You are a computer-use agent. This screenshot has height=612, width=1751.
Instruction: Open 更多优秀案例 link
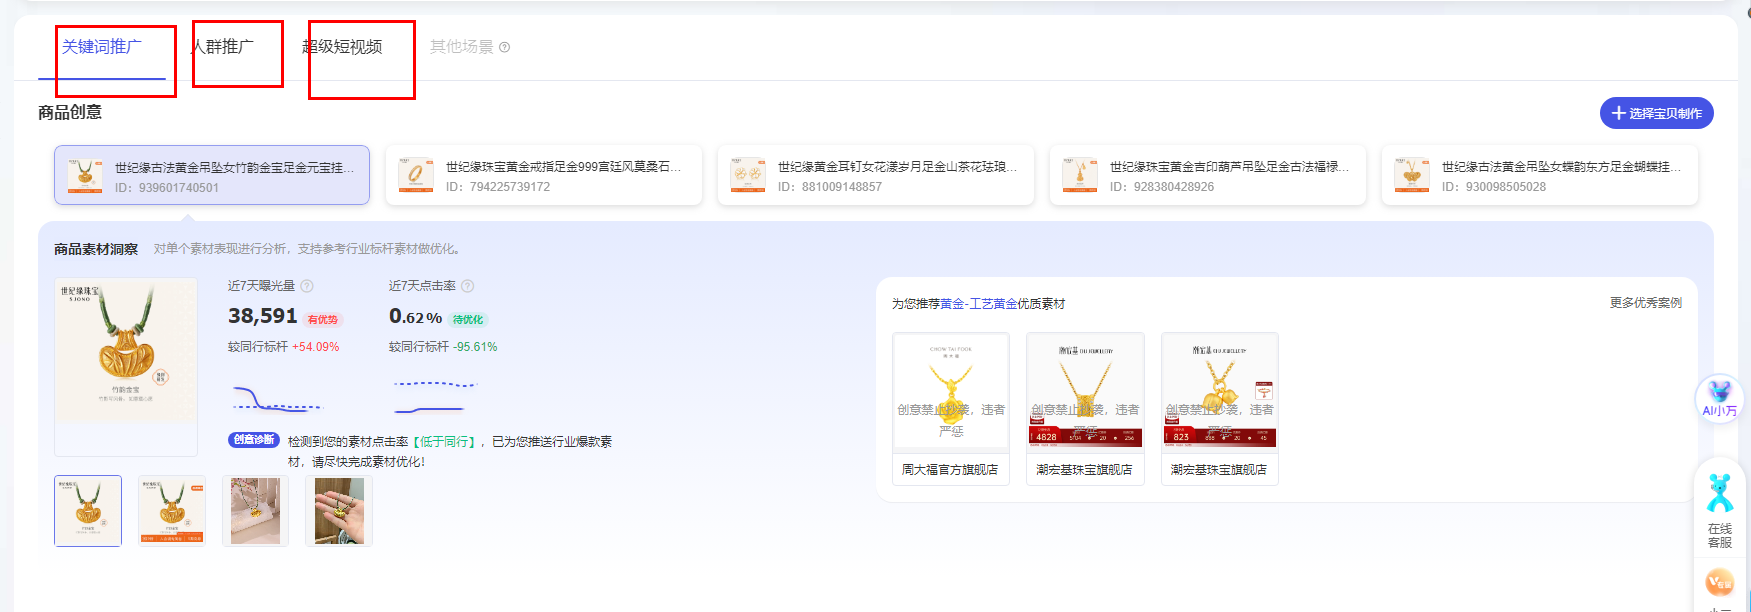(x=1645, y=303)
